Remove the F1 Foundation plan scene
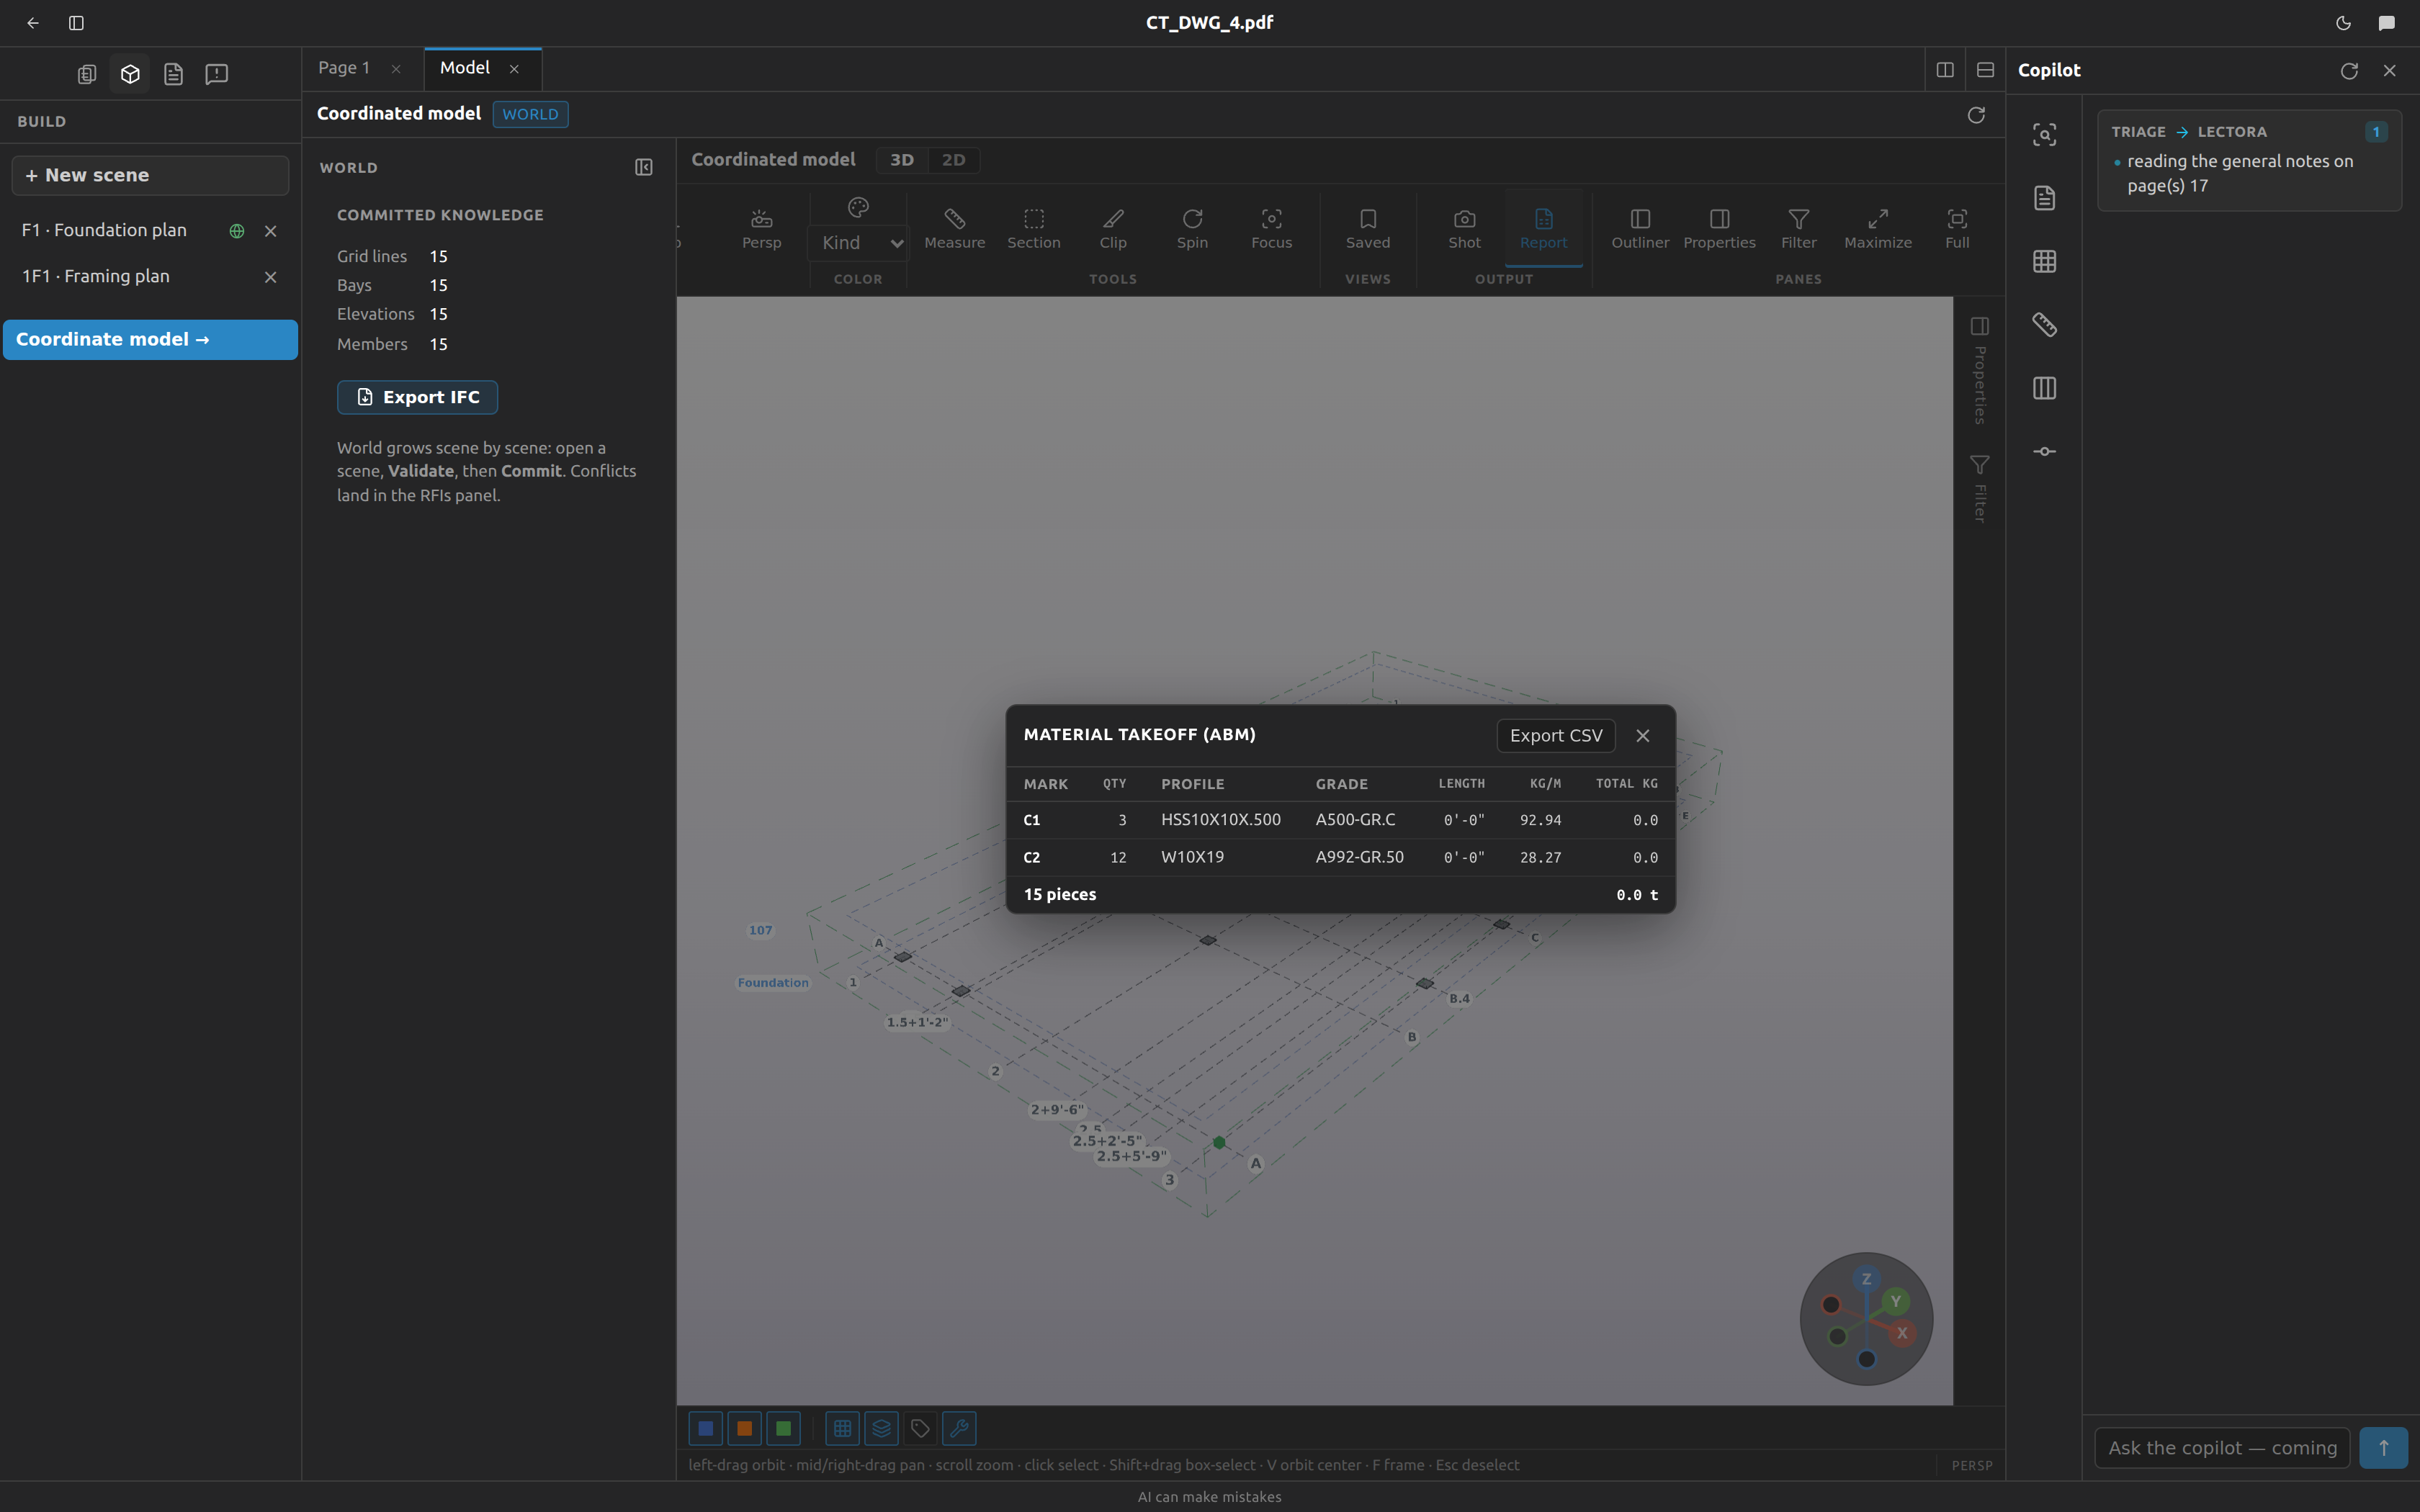This screenshot has width=2420, height=1512. (270, 231)
